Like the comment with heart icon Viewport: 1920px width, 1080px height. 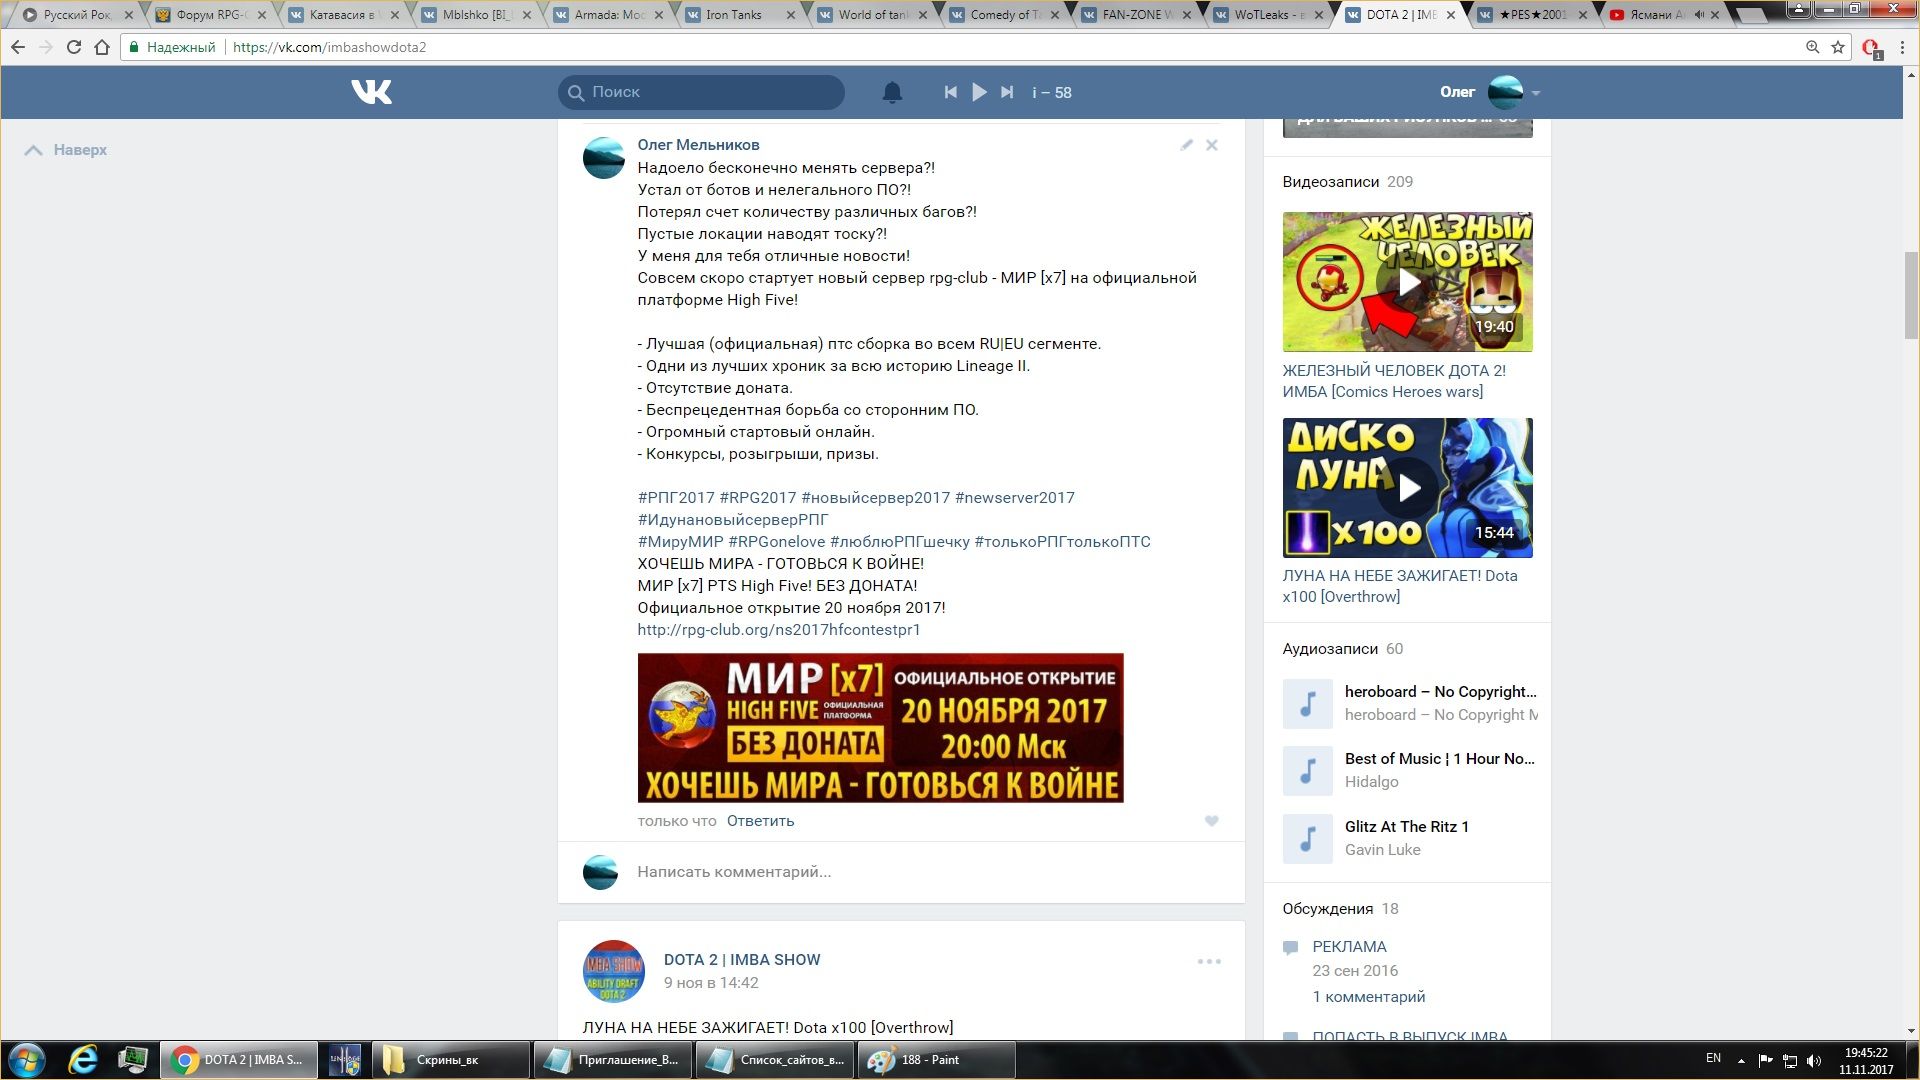(1211, 821)
